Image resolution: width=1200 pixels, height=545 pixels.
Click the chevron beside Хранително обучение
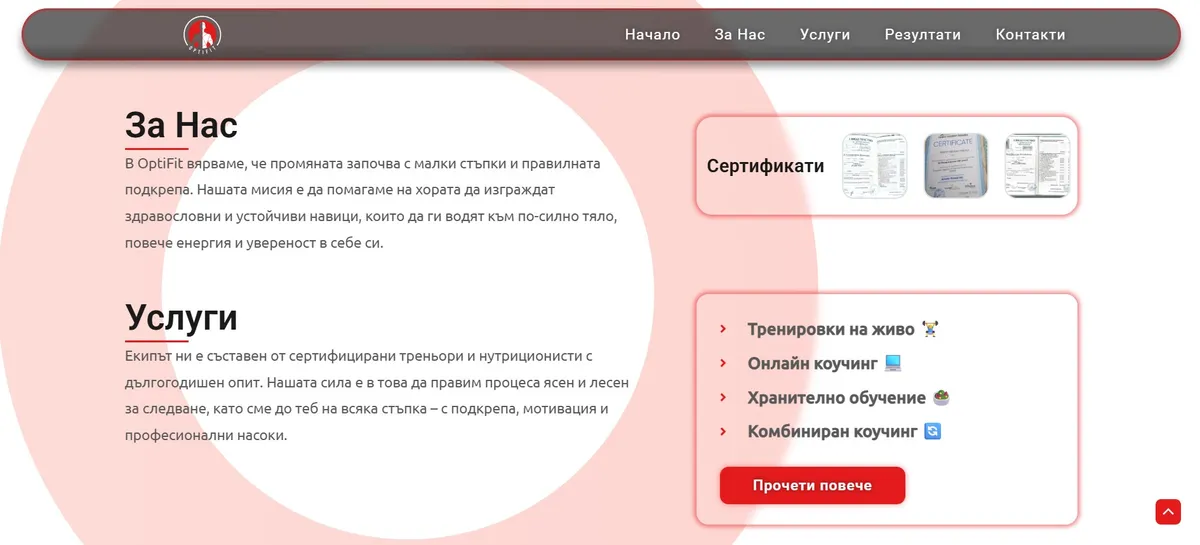tap(723, 397)
